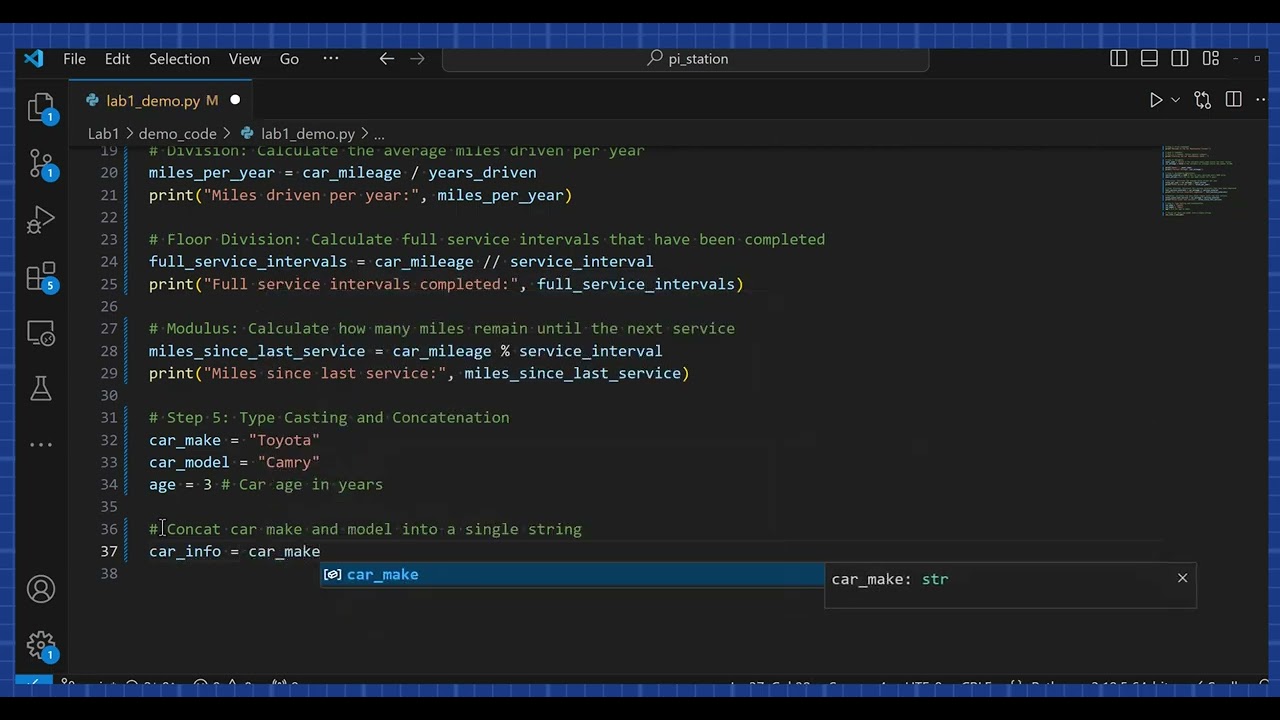Click car_info on line 37
The width and height of the screenshot is (1280, 720).
(x=185, y=551)
